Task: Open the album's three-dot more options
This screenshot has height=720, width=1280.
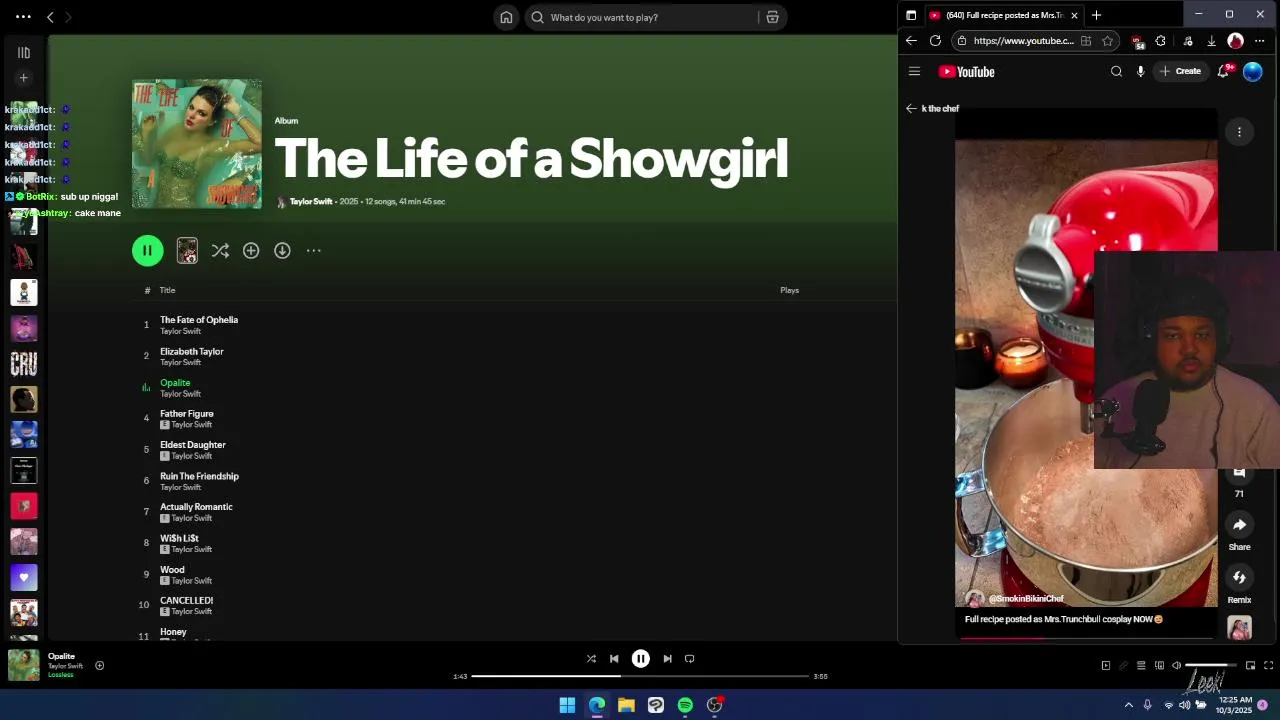Action: (x=314, y=251)
